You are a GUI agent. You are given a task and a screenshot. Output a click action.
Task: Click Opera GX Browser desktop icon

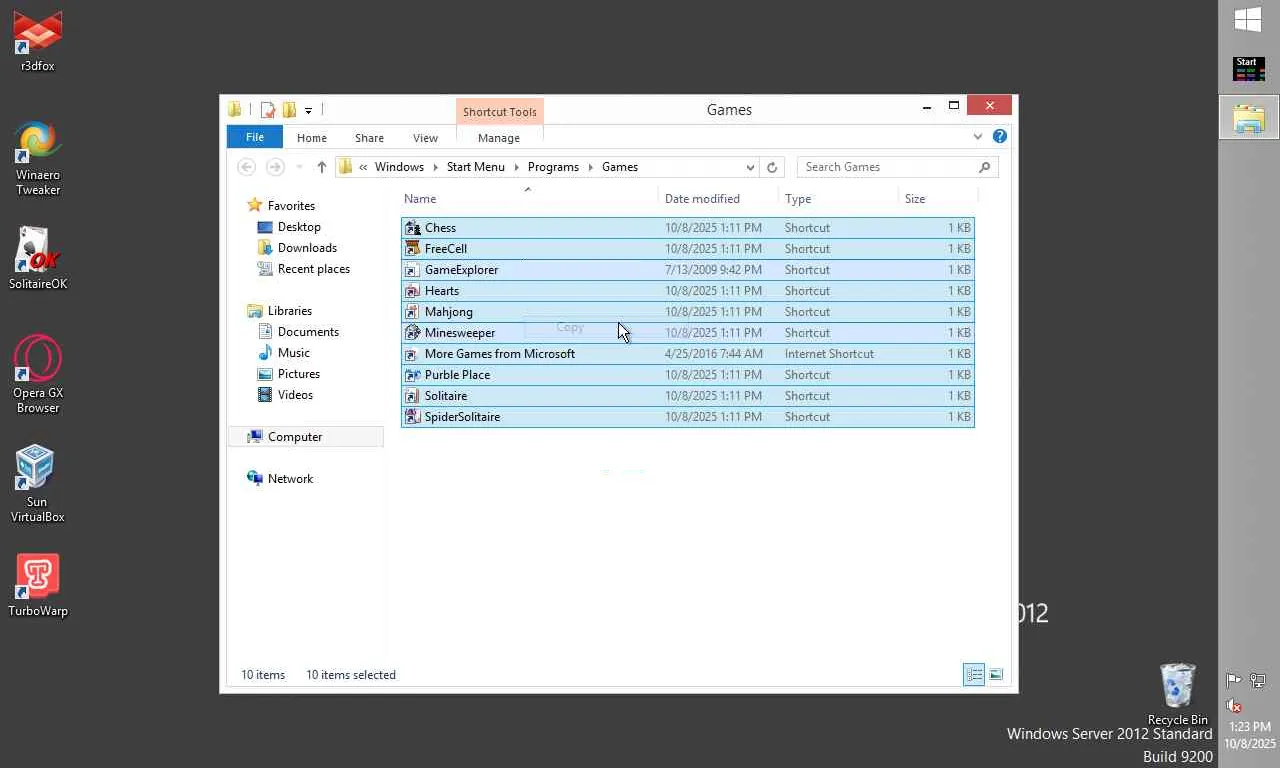tap(38, 374)
